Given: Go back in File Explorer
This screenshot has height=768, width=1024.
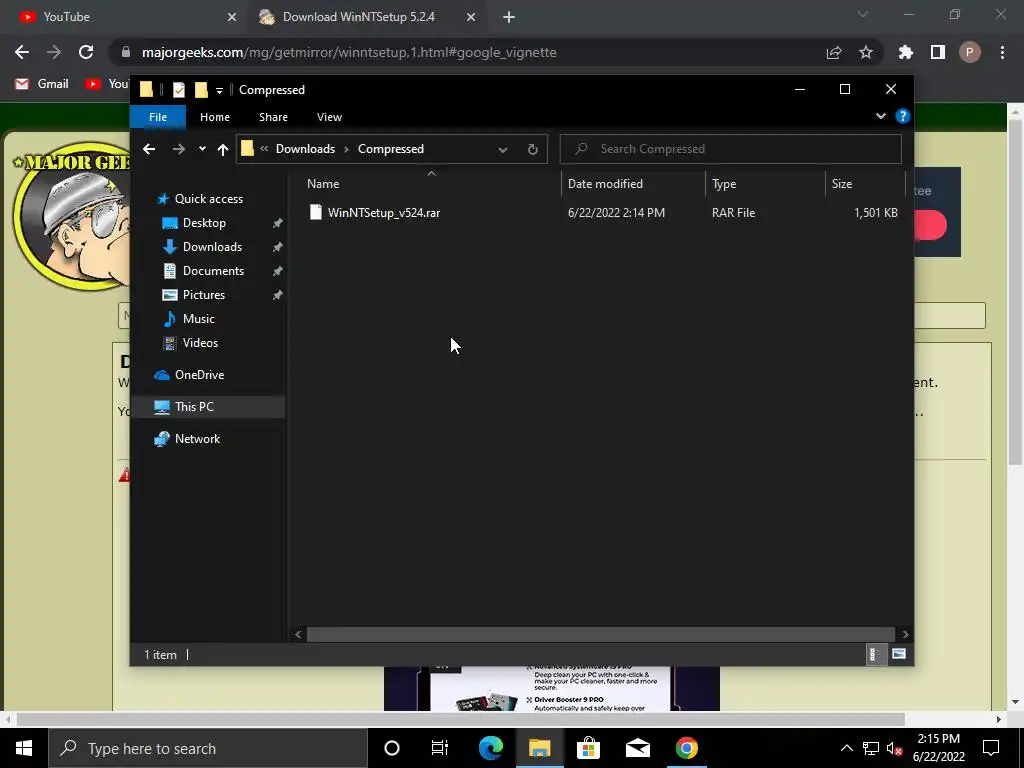Looking at the screenshot, I should 149,149.
